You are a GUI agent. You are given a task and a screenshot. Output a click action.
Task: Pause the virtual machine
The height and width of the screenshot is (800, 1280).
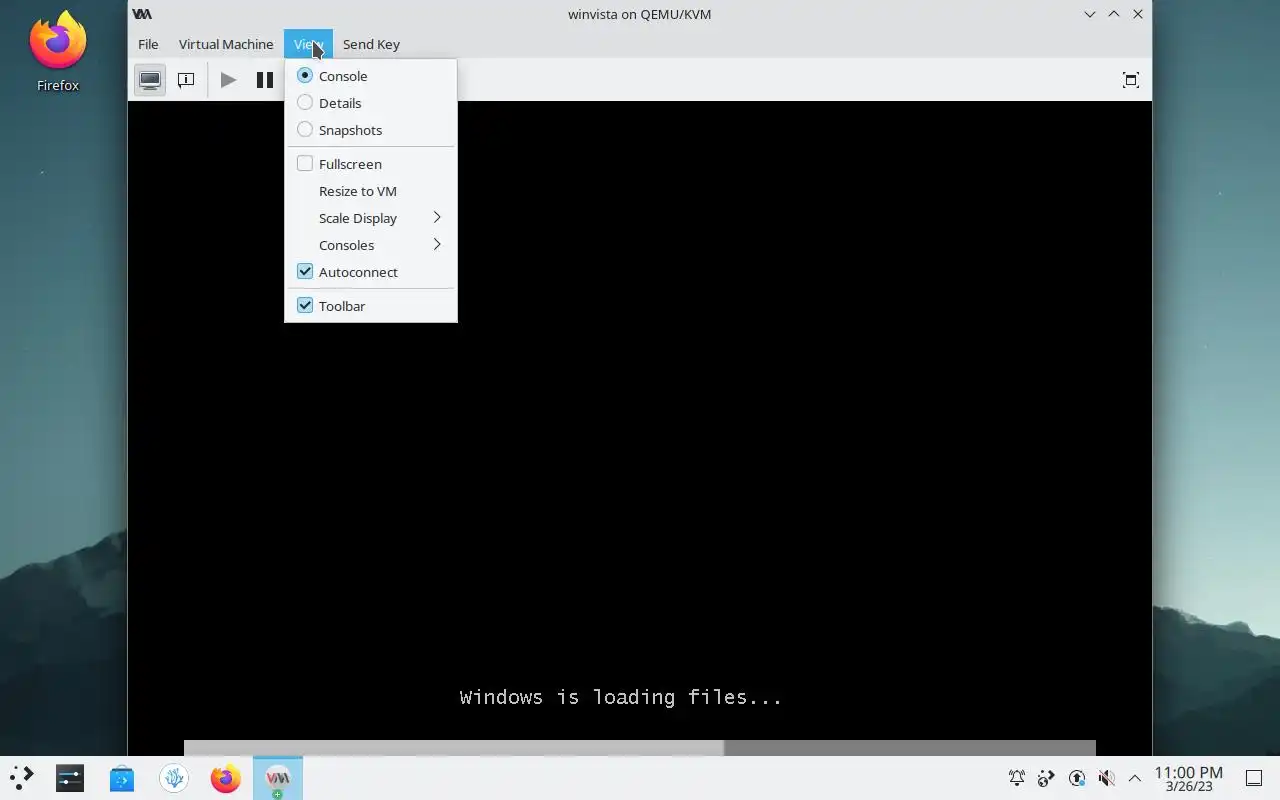coord(264,80)
